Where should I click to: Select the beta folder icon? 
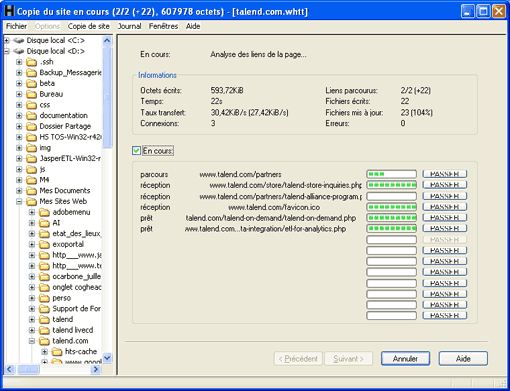tap(31, 83)
